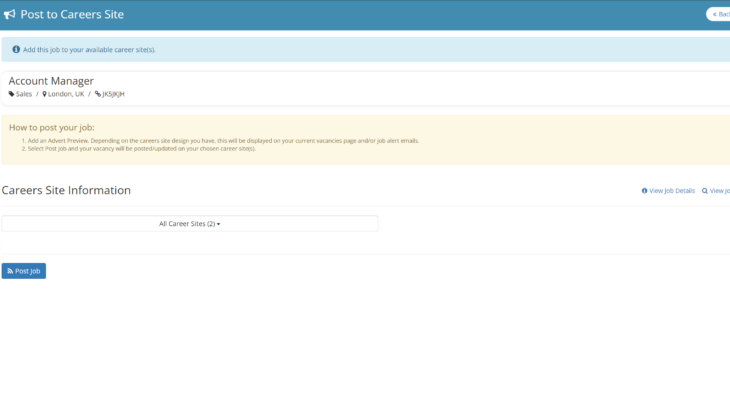This screenshot has width=730, height=420.
Task: Go back using the Back button
Action: 718,14
